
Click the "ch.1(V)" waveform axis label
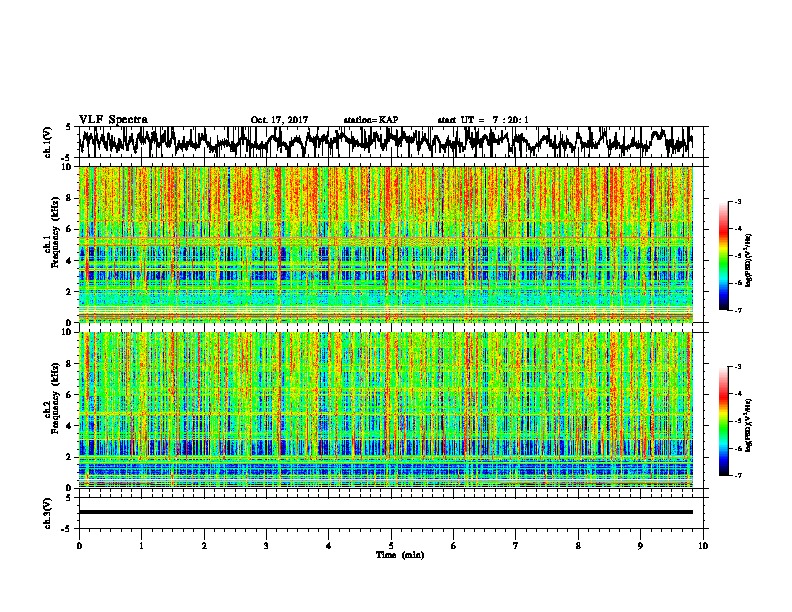(48, 142)
